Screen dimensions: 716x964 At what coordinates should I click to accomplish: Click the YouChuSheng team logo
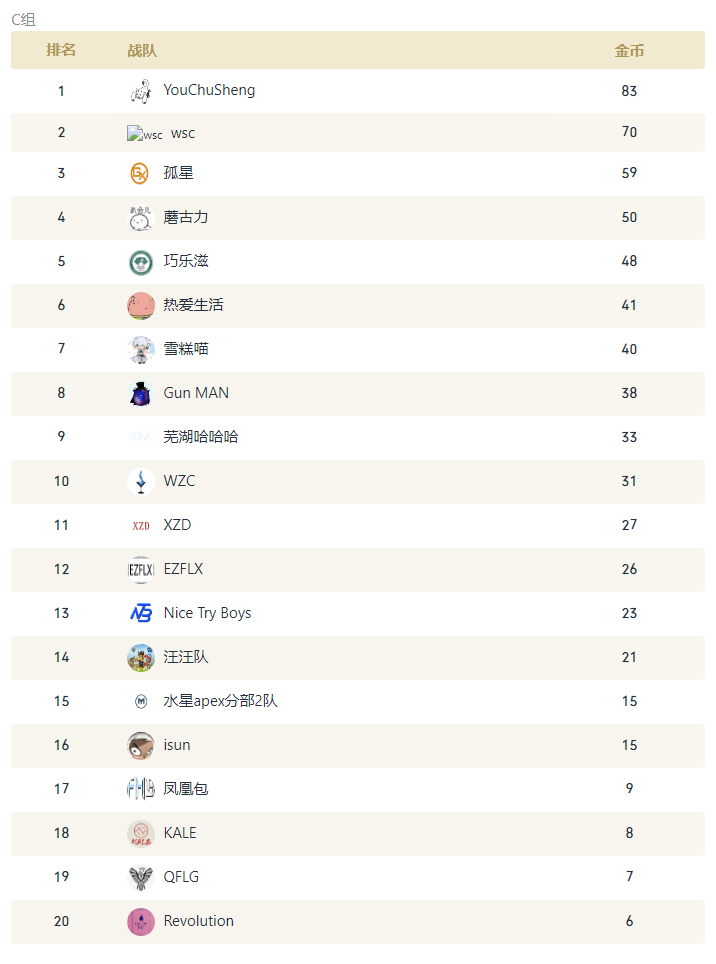(x=140, y=91)
